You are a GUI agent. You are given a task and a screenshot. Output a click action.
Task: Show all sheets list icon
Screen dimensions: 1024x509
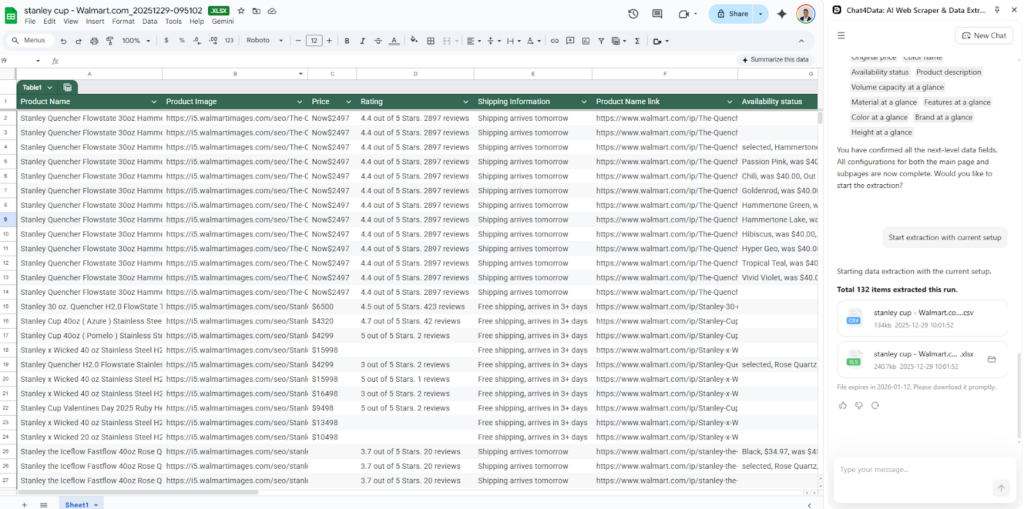tap(44, 504)
